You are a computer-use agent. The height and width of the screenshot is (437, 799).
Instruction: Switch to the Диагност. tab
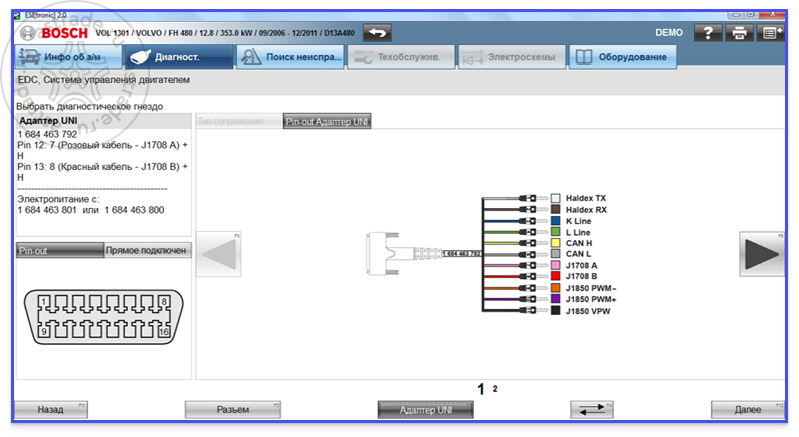[x=179, y=57]
